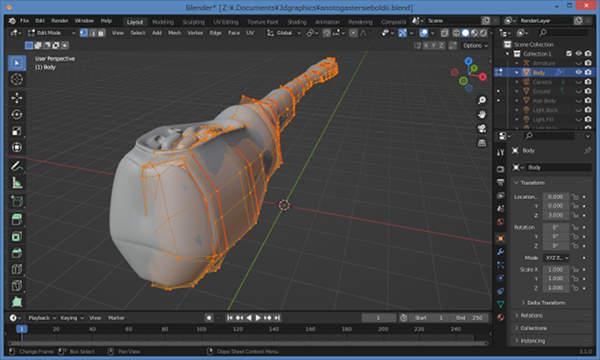Screen dimensions: 600x360
Task: Switch perspective/orthographic grid icon
Action: (482, 143)
